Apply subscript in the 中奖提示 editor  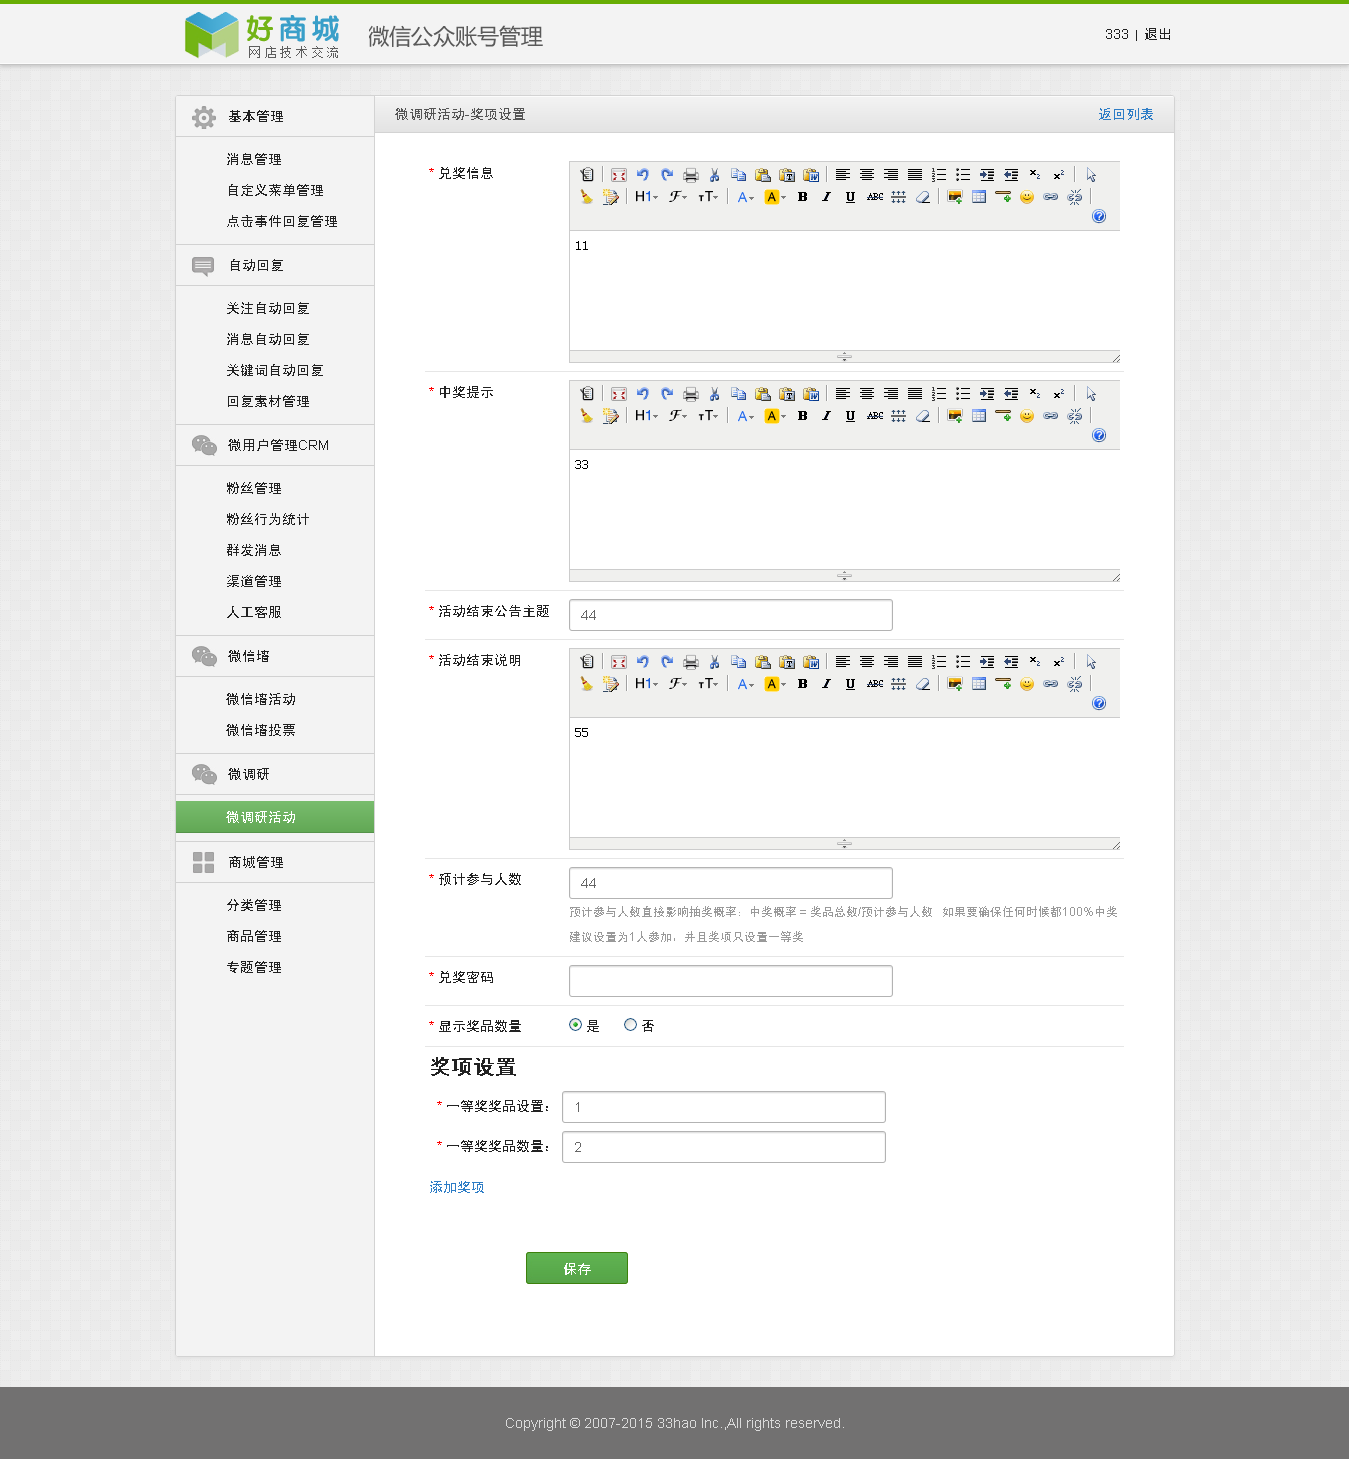[x=1035, y=394]
